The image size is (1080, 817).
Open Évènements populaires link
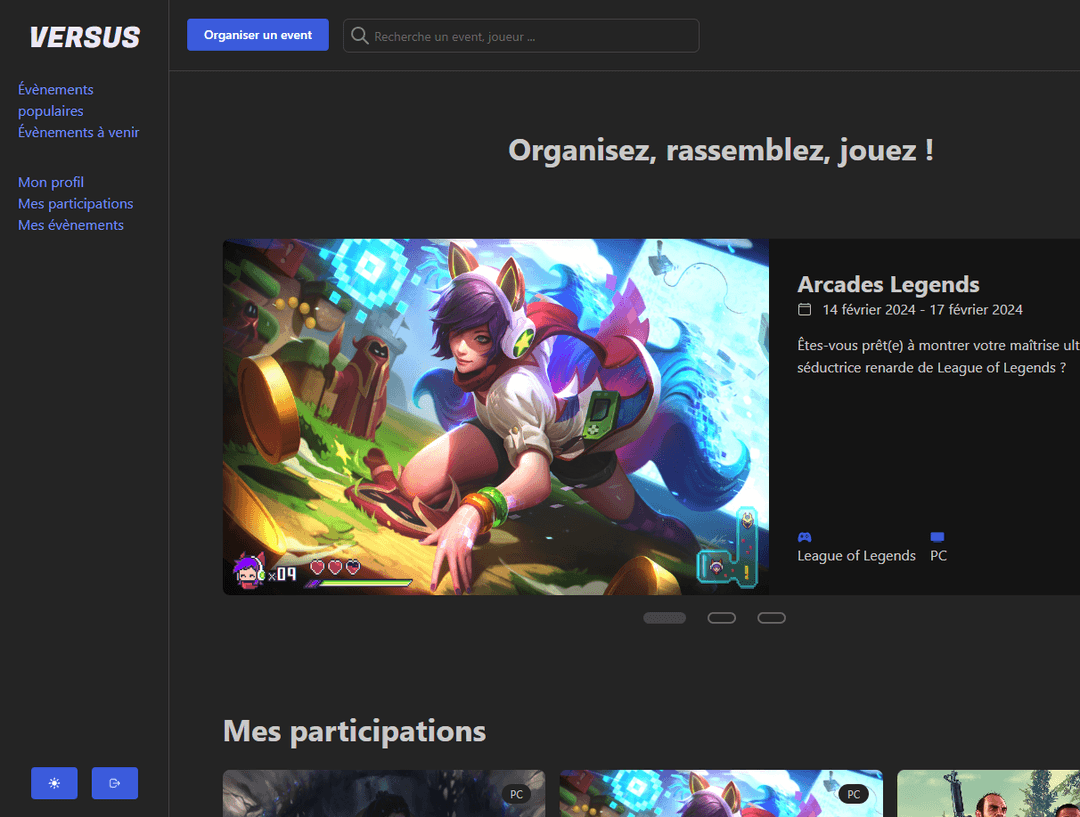click(56, 100)
